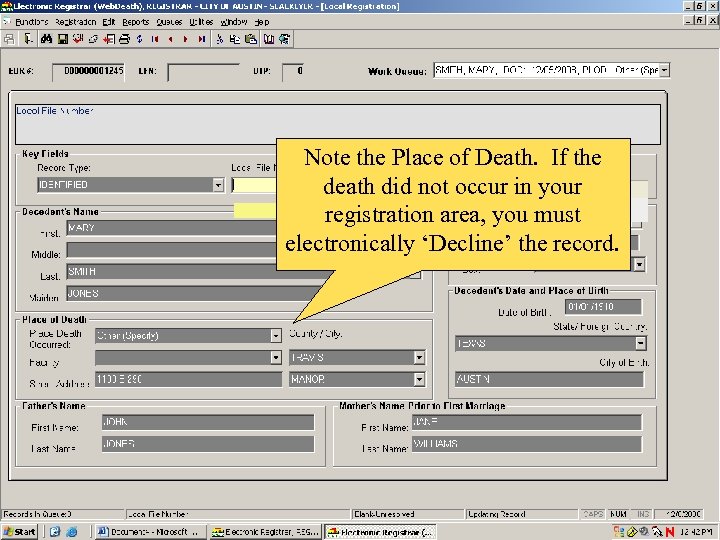This screenshot has width=720, height=540.
Task: Click the binoculars search icon in toolbar
Action: 46,39
